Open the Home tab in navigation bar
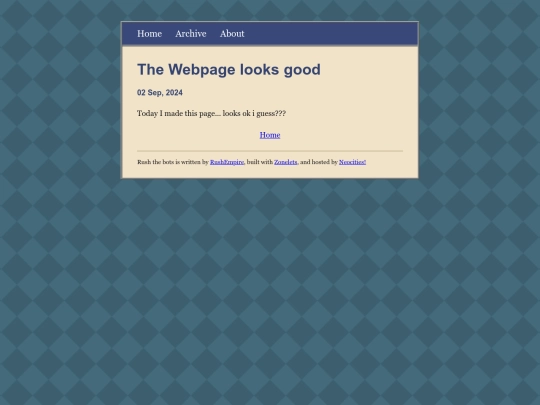Viewport: 540px width, 405px height. tap(149, 34)
